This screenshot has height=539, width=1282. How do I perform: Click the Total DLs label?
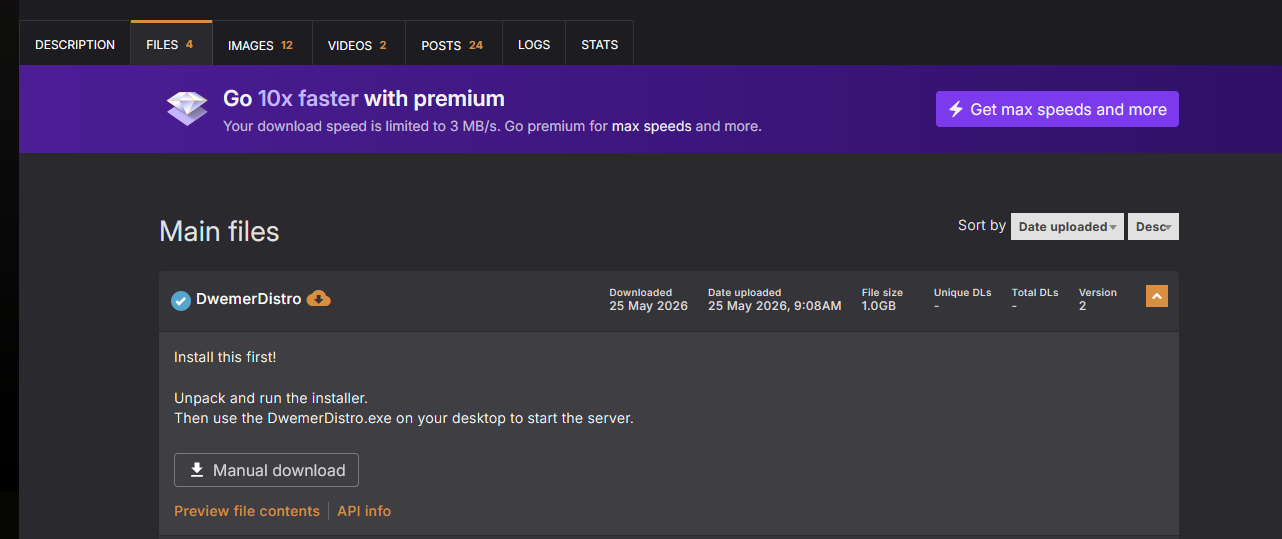[1035, 293]
